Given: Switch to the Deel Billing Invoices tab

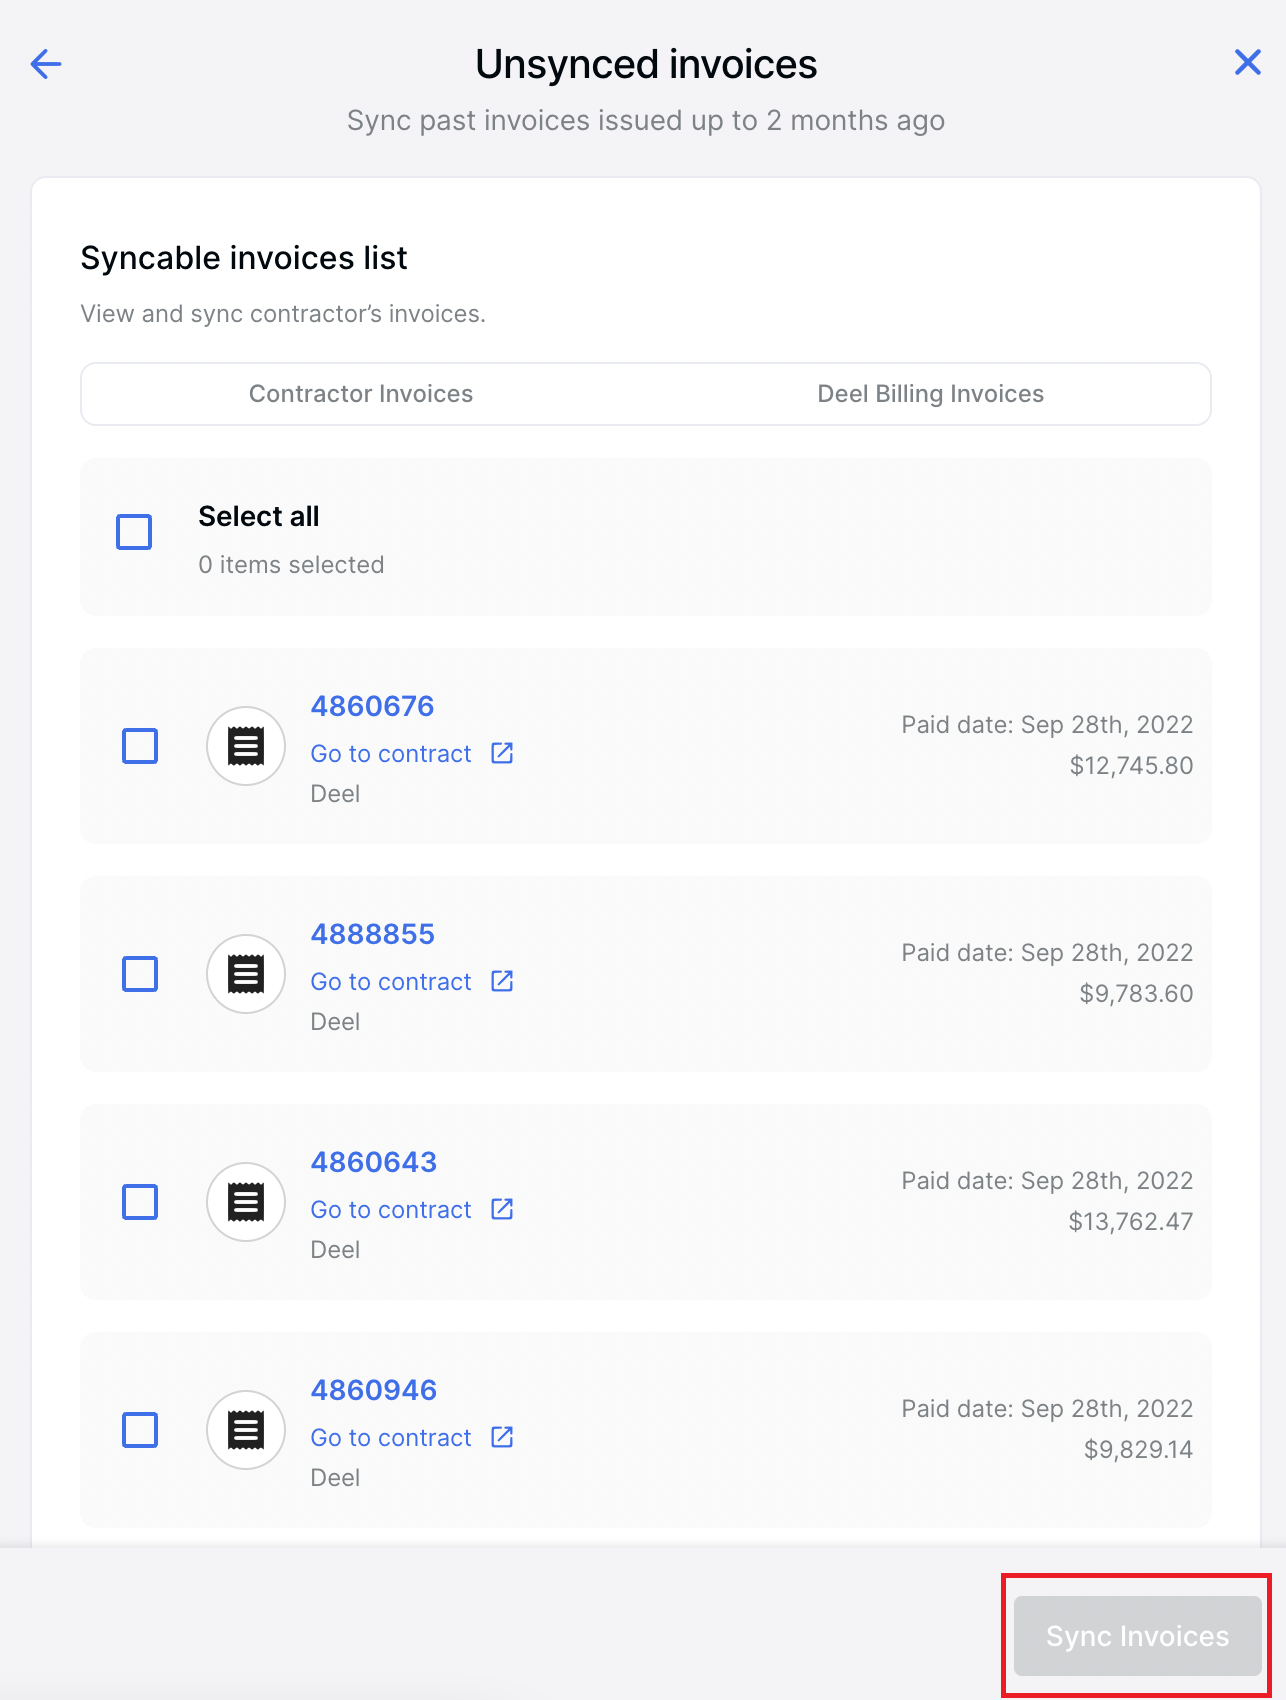Looking at the screenshot, I should (x=930, y=394).
